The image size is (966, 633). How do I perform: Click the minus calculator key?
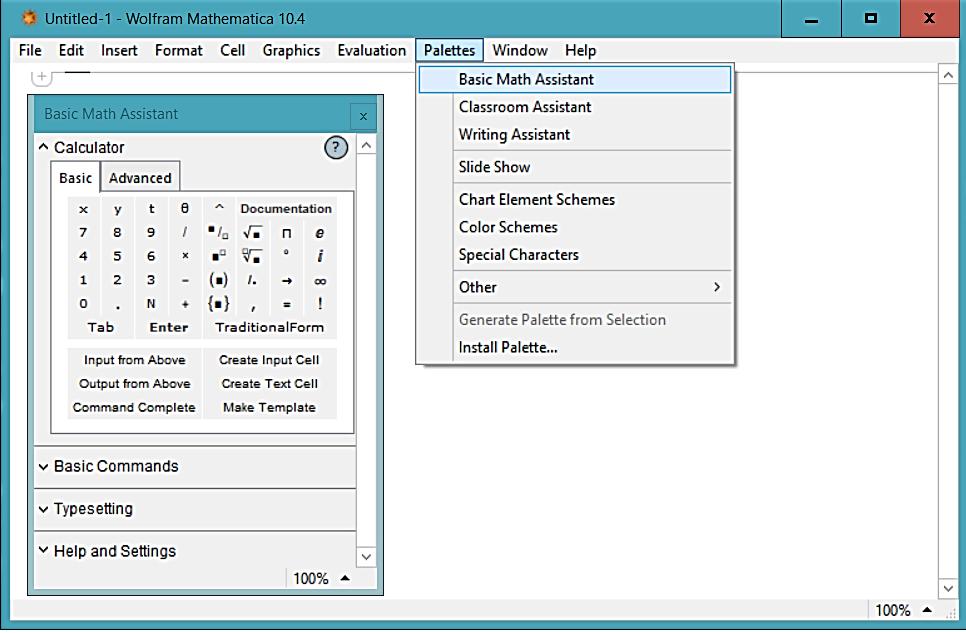pyautogui.click(x=185, y=280)
